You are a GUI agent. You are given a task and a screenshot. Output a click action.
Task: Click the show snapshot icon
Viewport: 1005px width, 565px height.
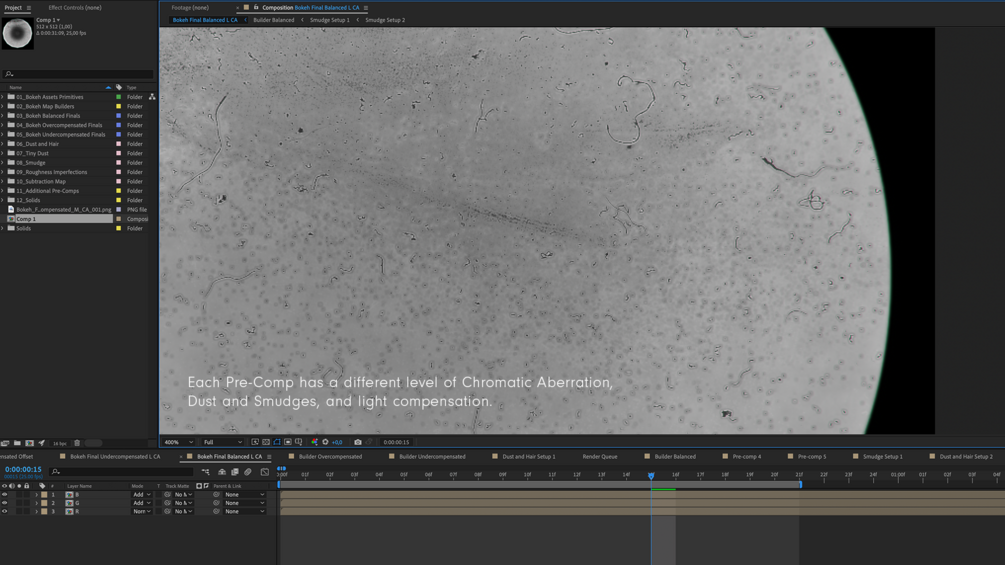pyautogui.click(x=369, y=442)
